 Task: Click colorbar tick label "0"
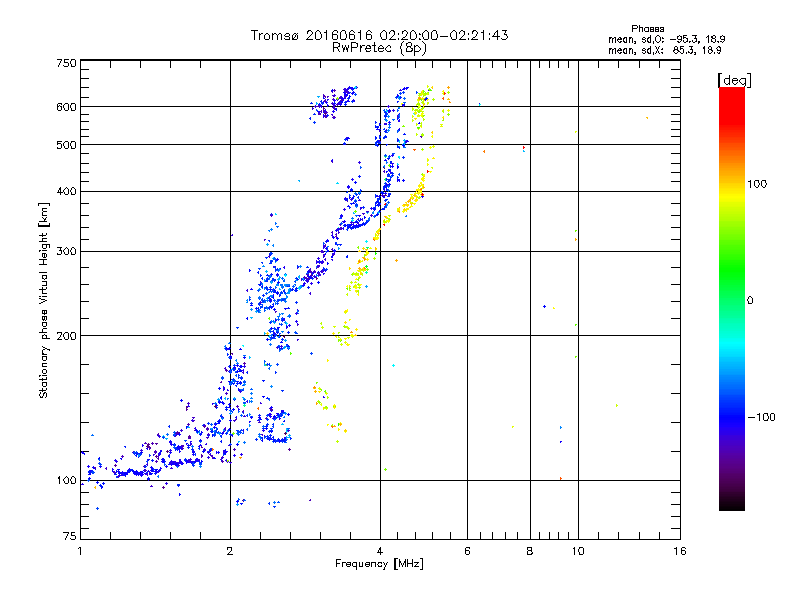(x=750, y=301)
